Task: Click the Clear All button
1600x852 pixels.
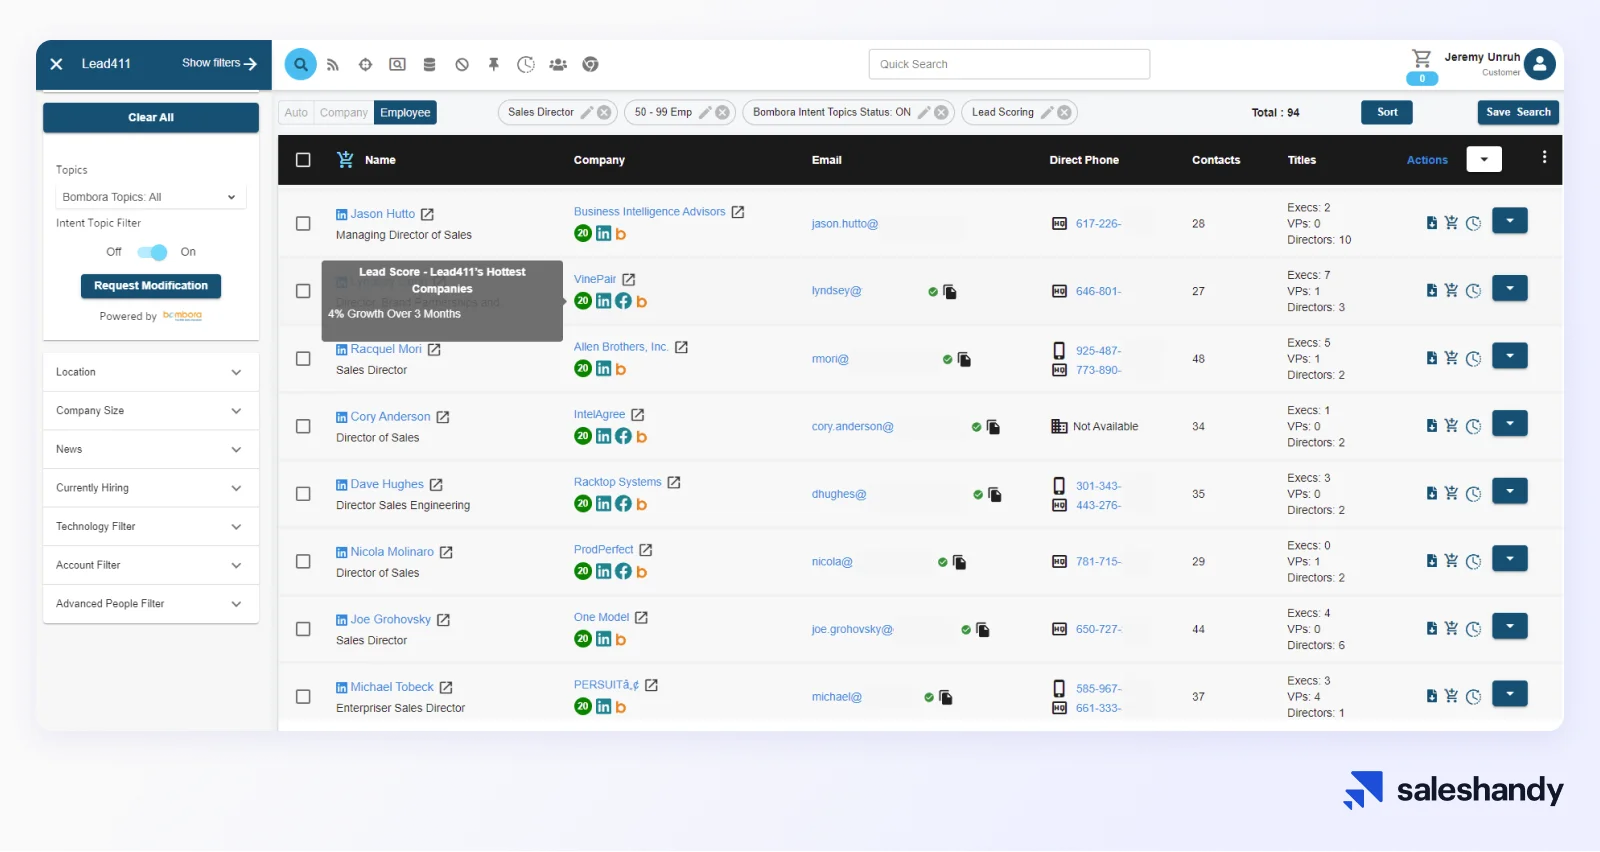Action: pos(151,118)
